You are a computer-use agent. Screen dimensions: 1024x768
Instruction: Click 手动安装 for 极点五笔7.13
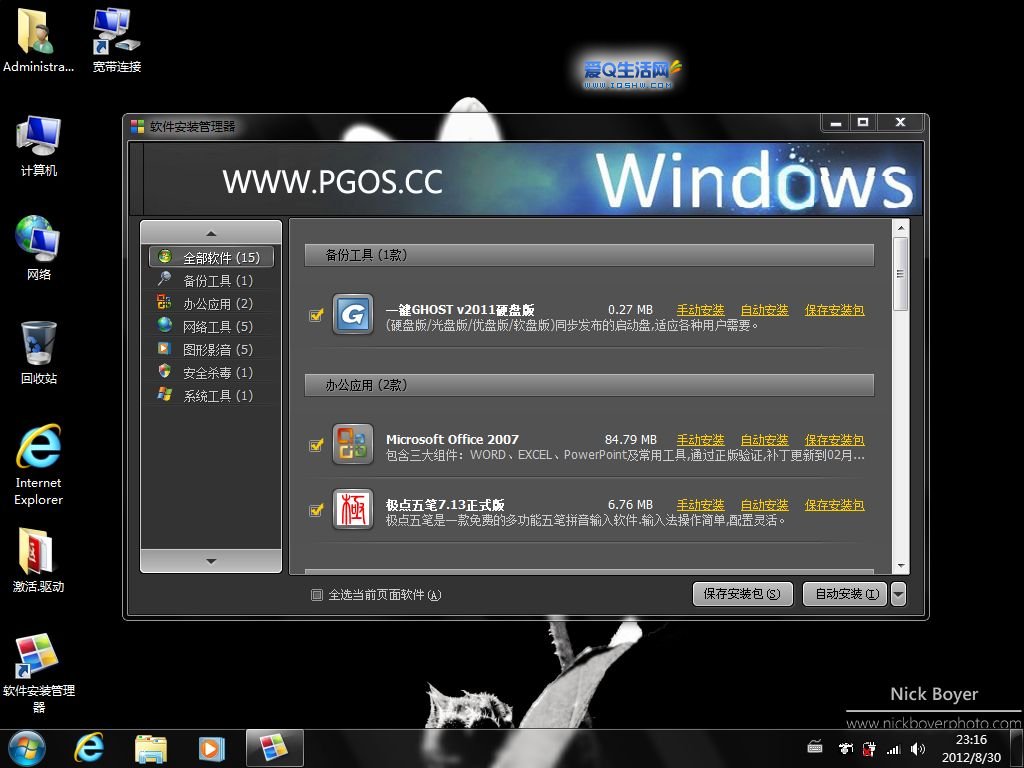pyautogui.click(x=700, y=505)
